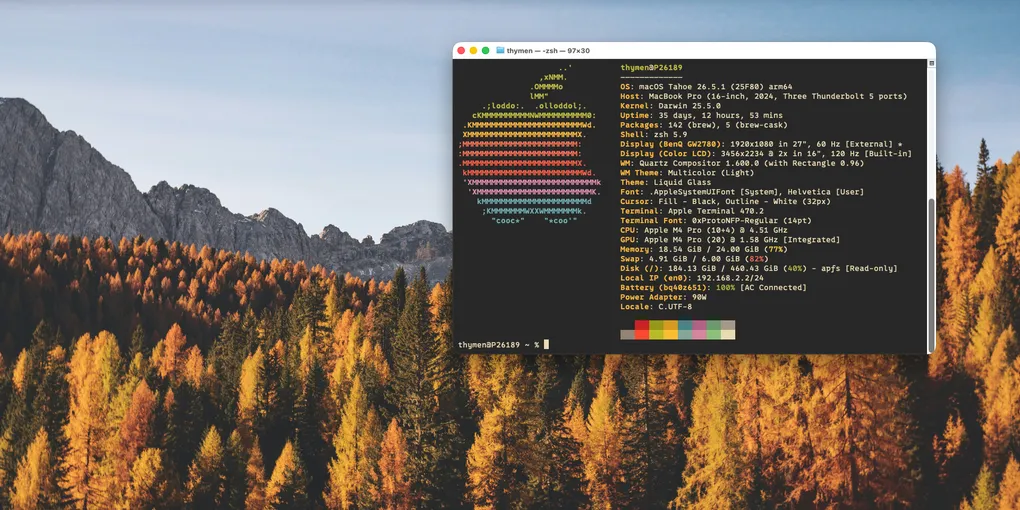Image resolution: width=1020 pixels, height=510 pixels.
Task: Click the "Swap: 4.91 GiB" line
Action: tap(694, 258)
